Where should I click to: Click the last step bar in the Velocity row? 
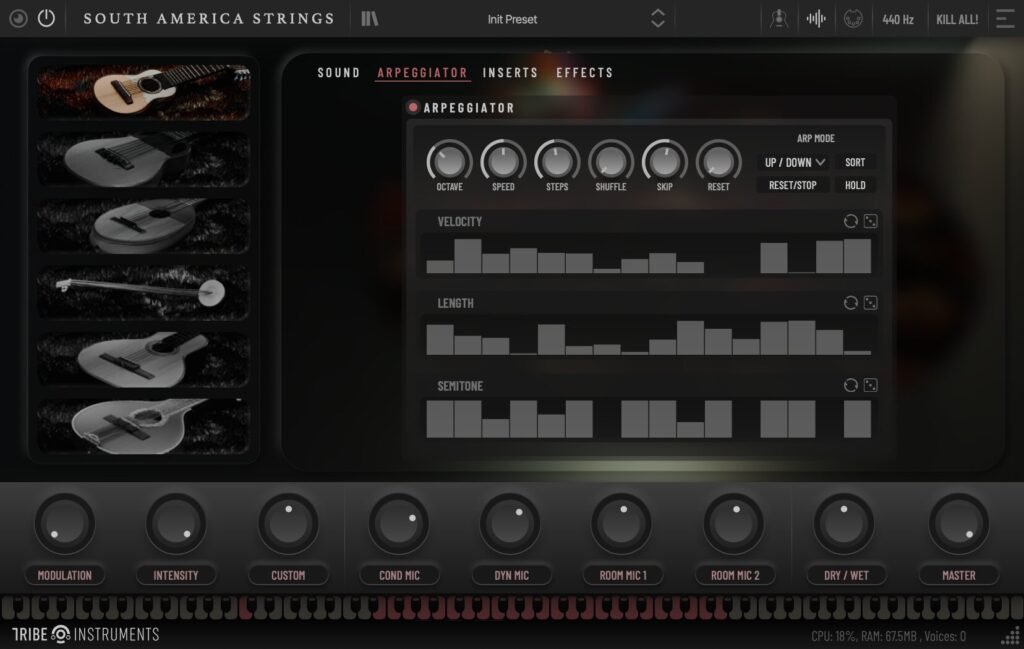click(x=857, y=255)
